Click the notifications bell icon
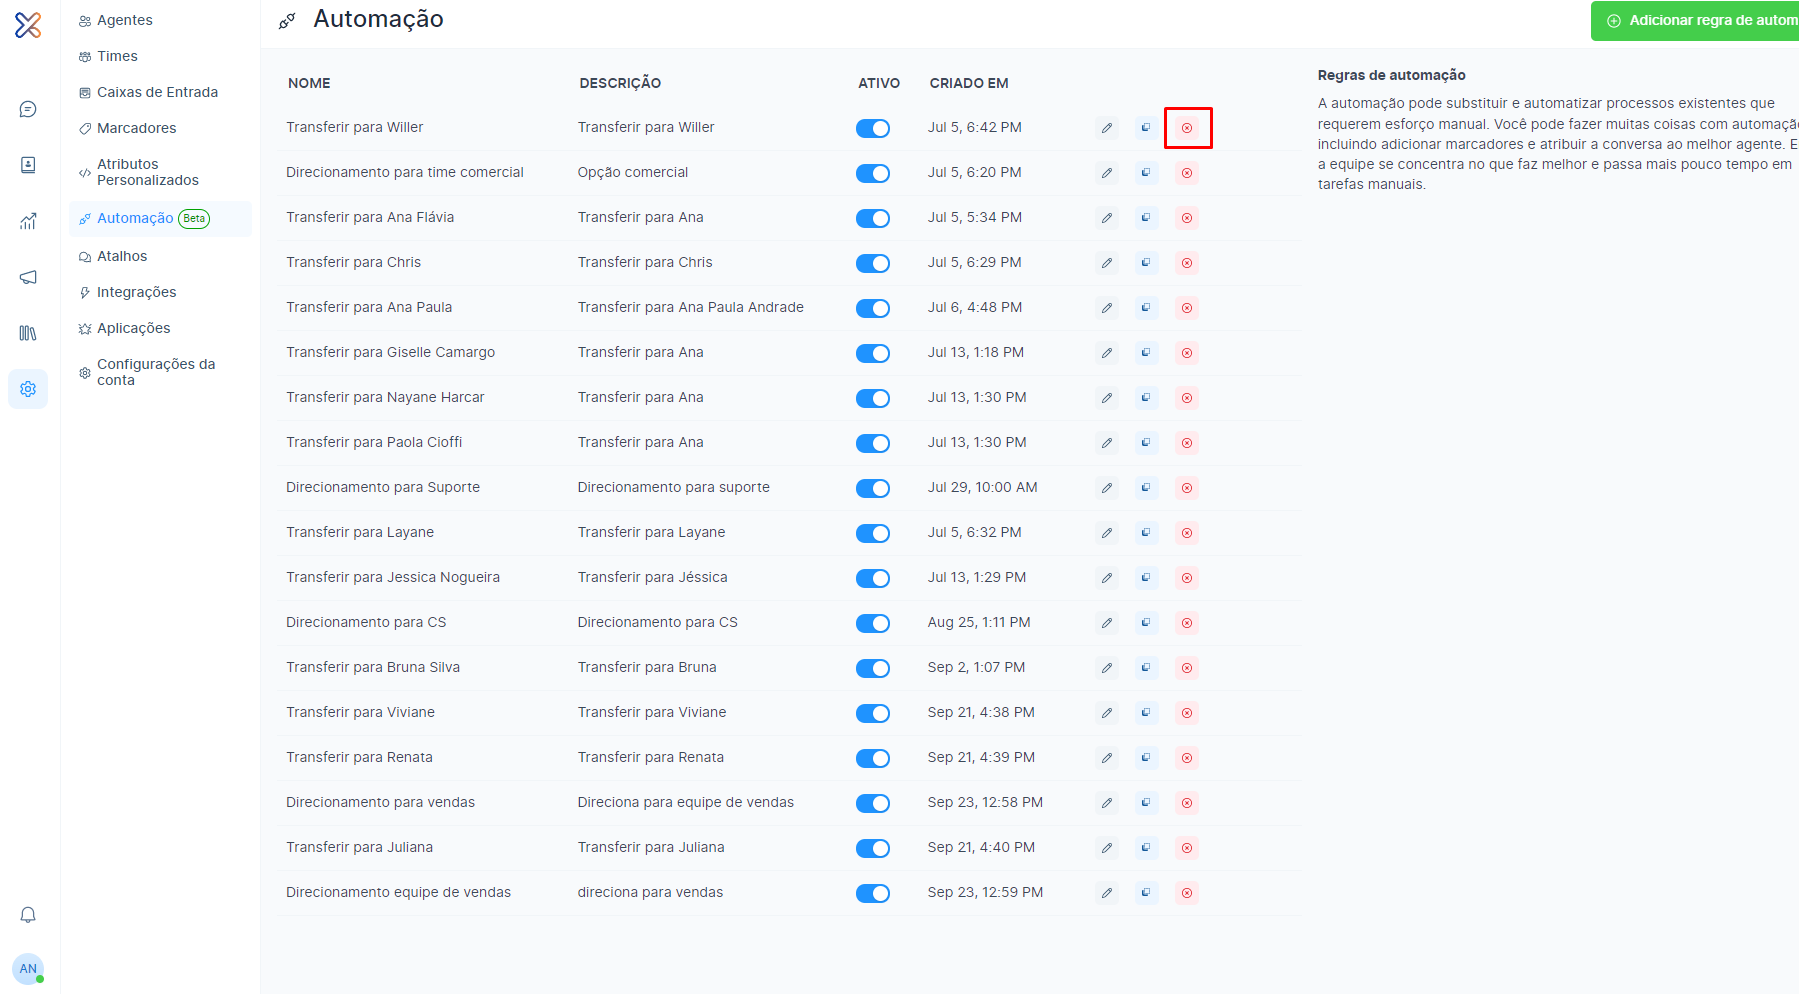Image resolution: width=1799 pixels, height=994 pixels. (x=28, y=915)
